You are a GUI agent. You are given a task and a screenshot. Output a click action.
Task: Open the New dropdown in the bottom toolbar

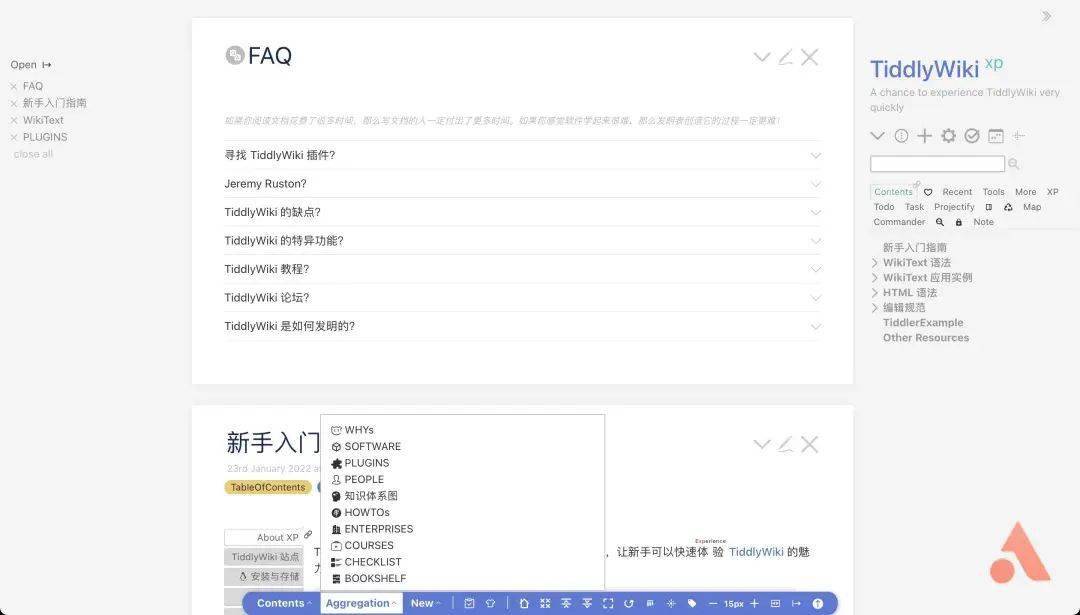click(x=424, y=603)
